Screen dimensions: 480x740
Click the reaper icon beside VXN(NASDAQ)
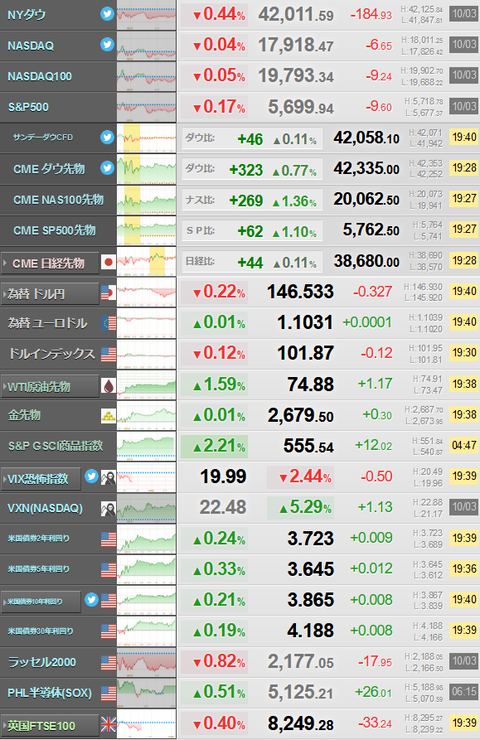point(108,508)
